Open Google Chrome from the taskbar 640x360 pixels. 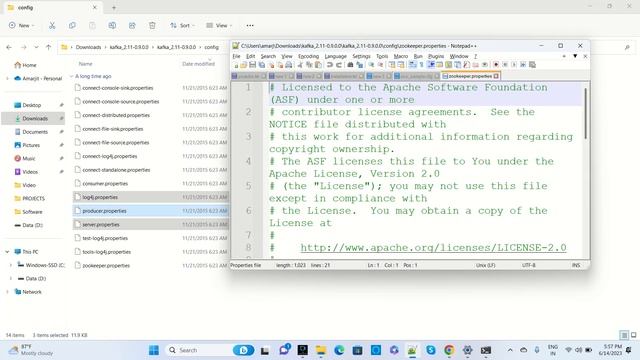(x=449, y=350)
